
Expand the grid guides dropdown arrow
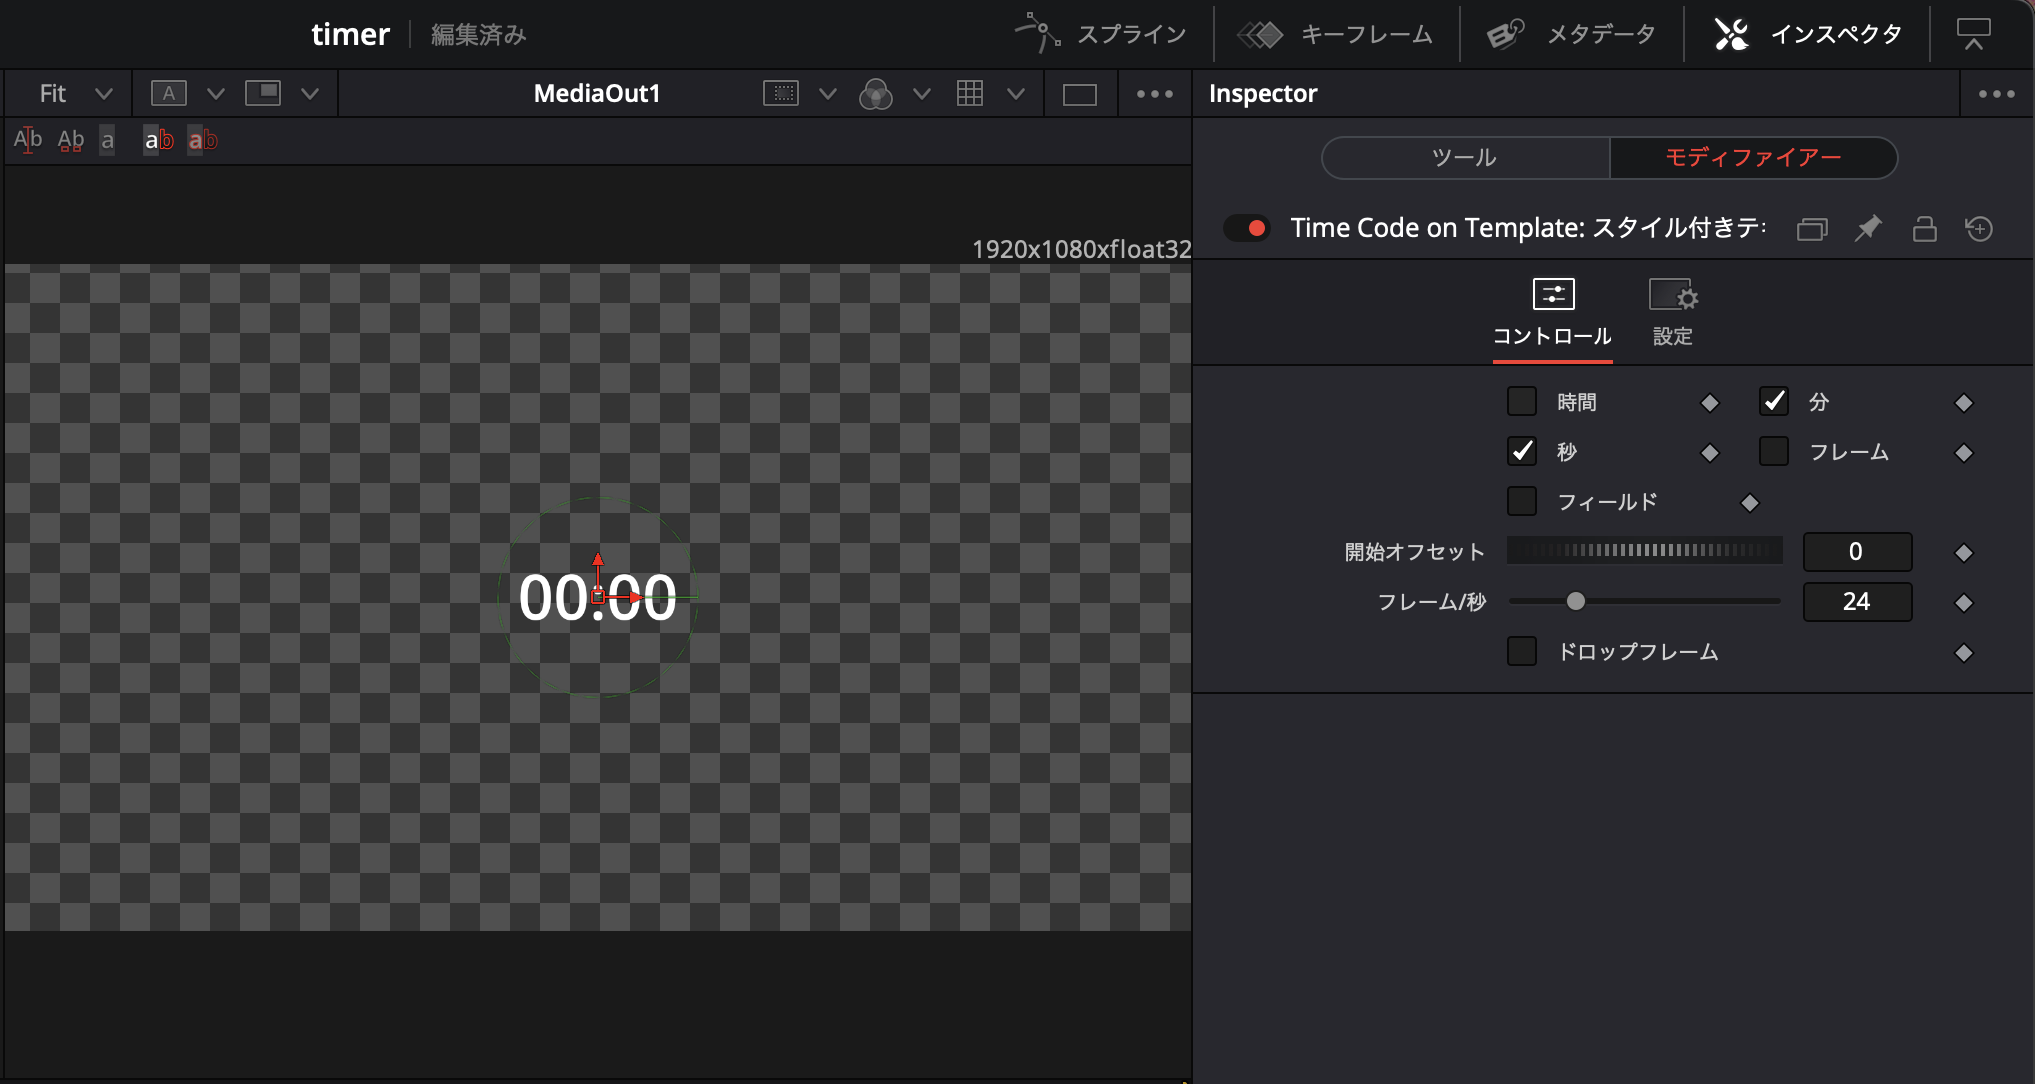tap(1016, 94)
